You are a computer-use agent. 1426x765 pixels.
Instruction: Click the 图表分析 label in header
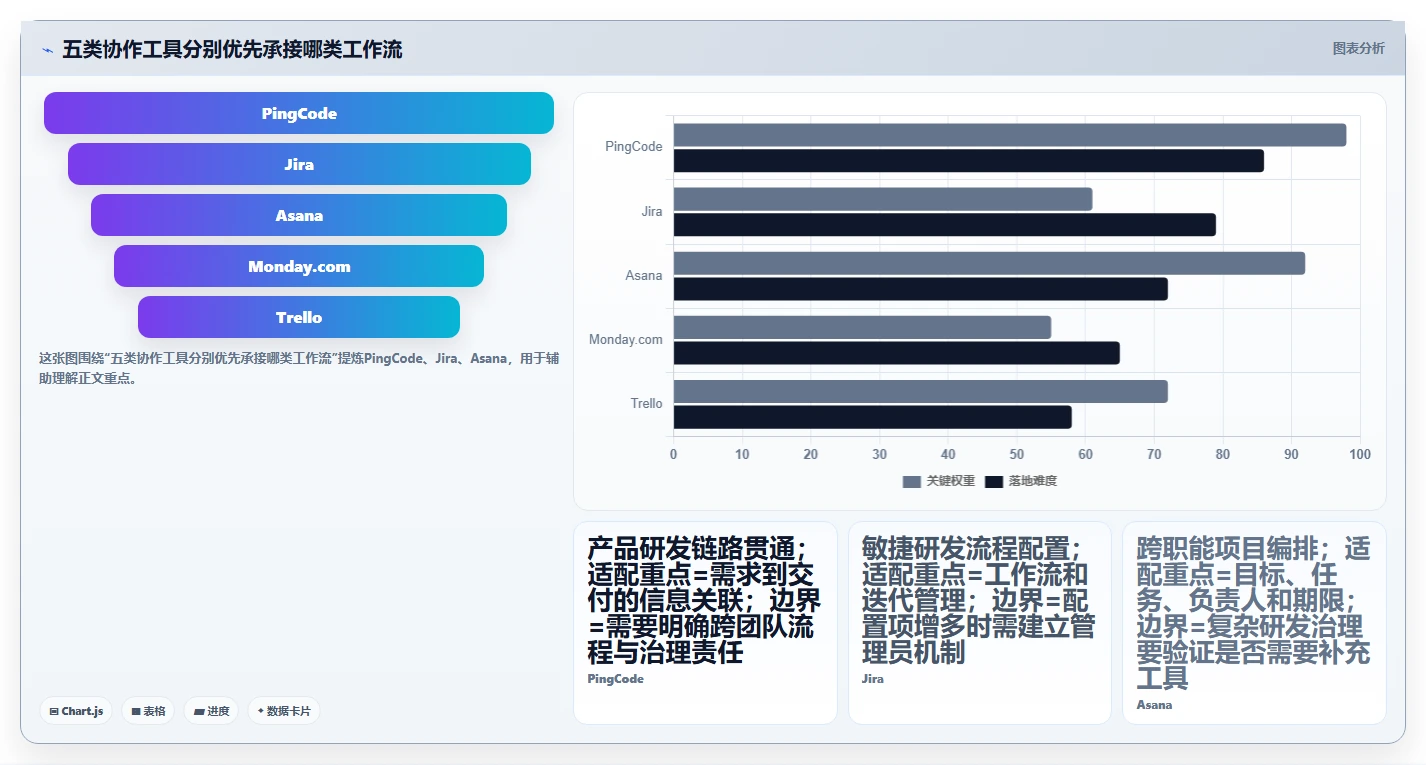[1359, 48]
